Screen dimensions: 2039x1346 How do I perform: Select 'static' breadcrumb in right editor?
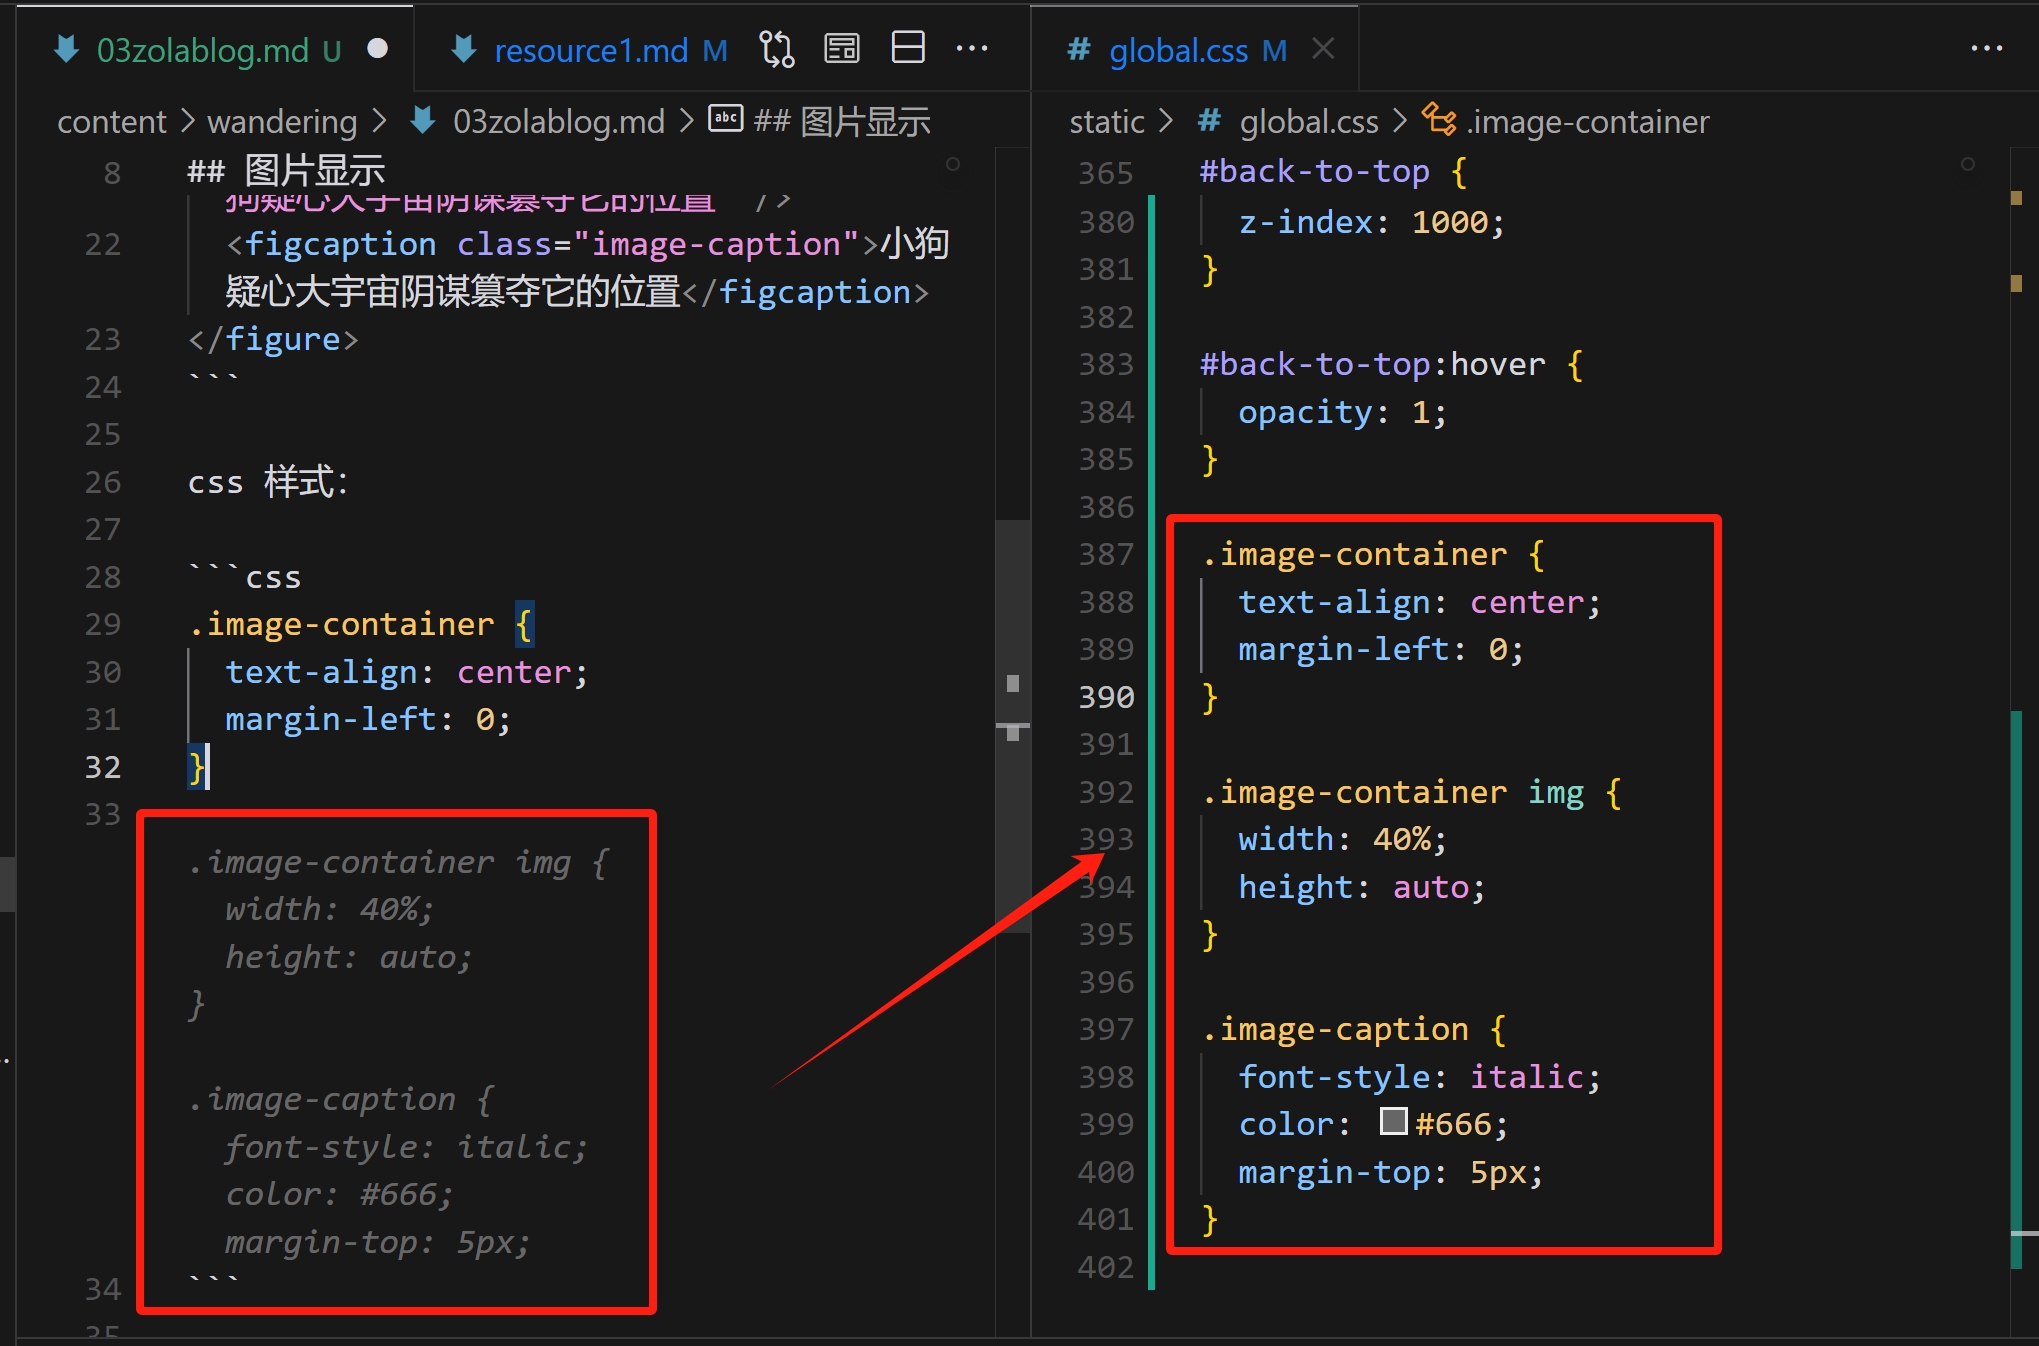(1106, 121)
